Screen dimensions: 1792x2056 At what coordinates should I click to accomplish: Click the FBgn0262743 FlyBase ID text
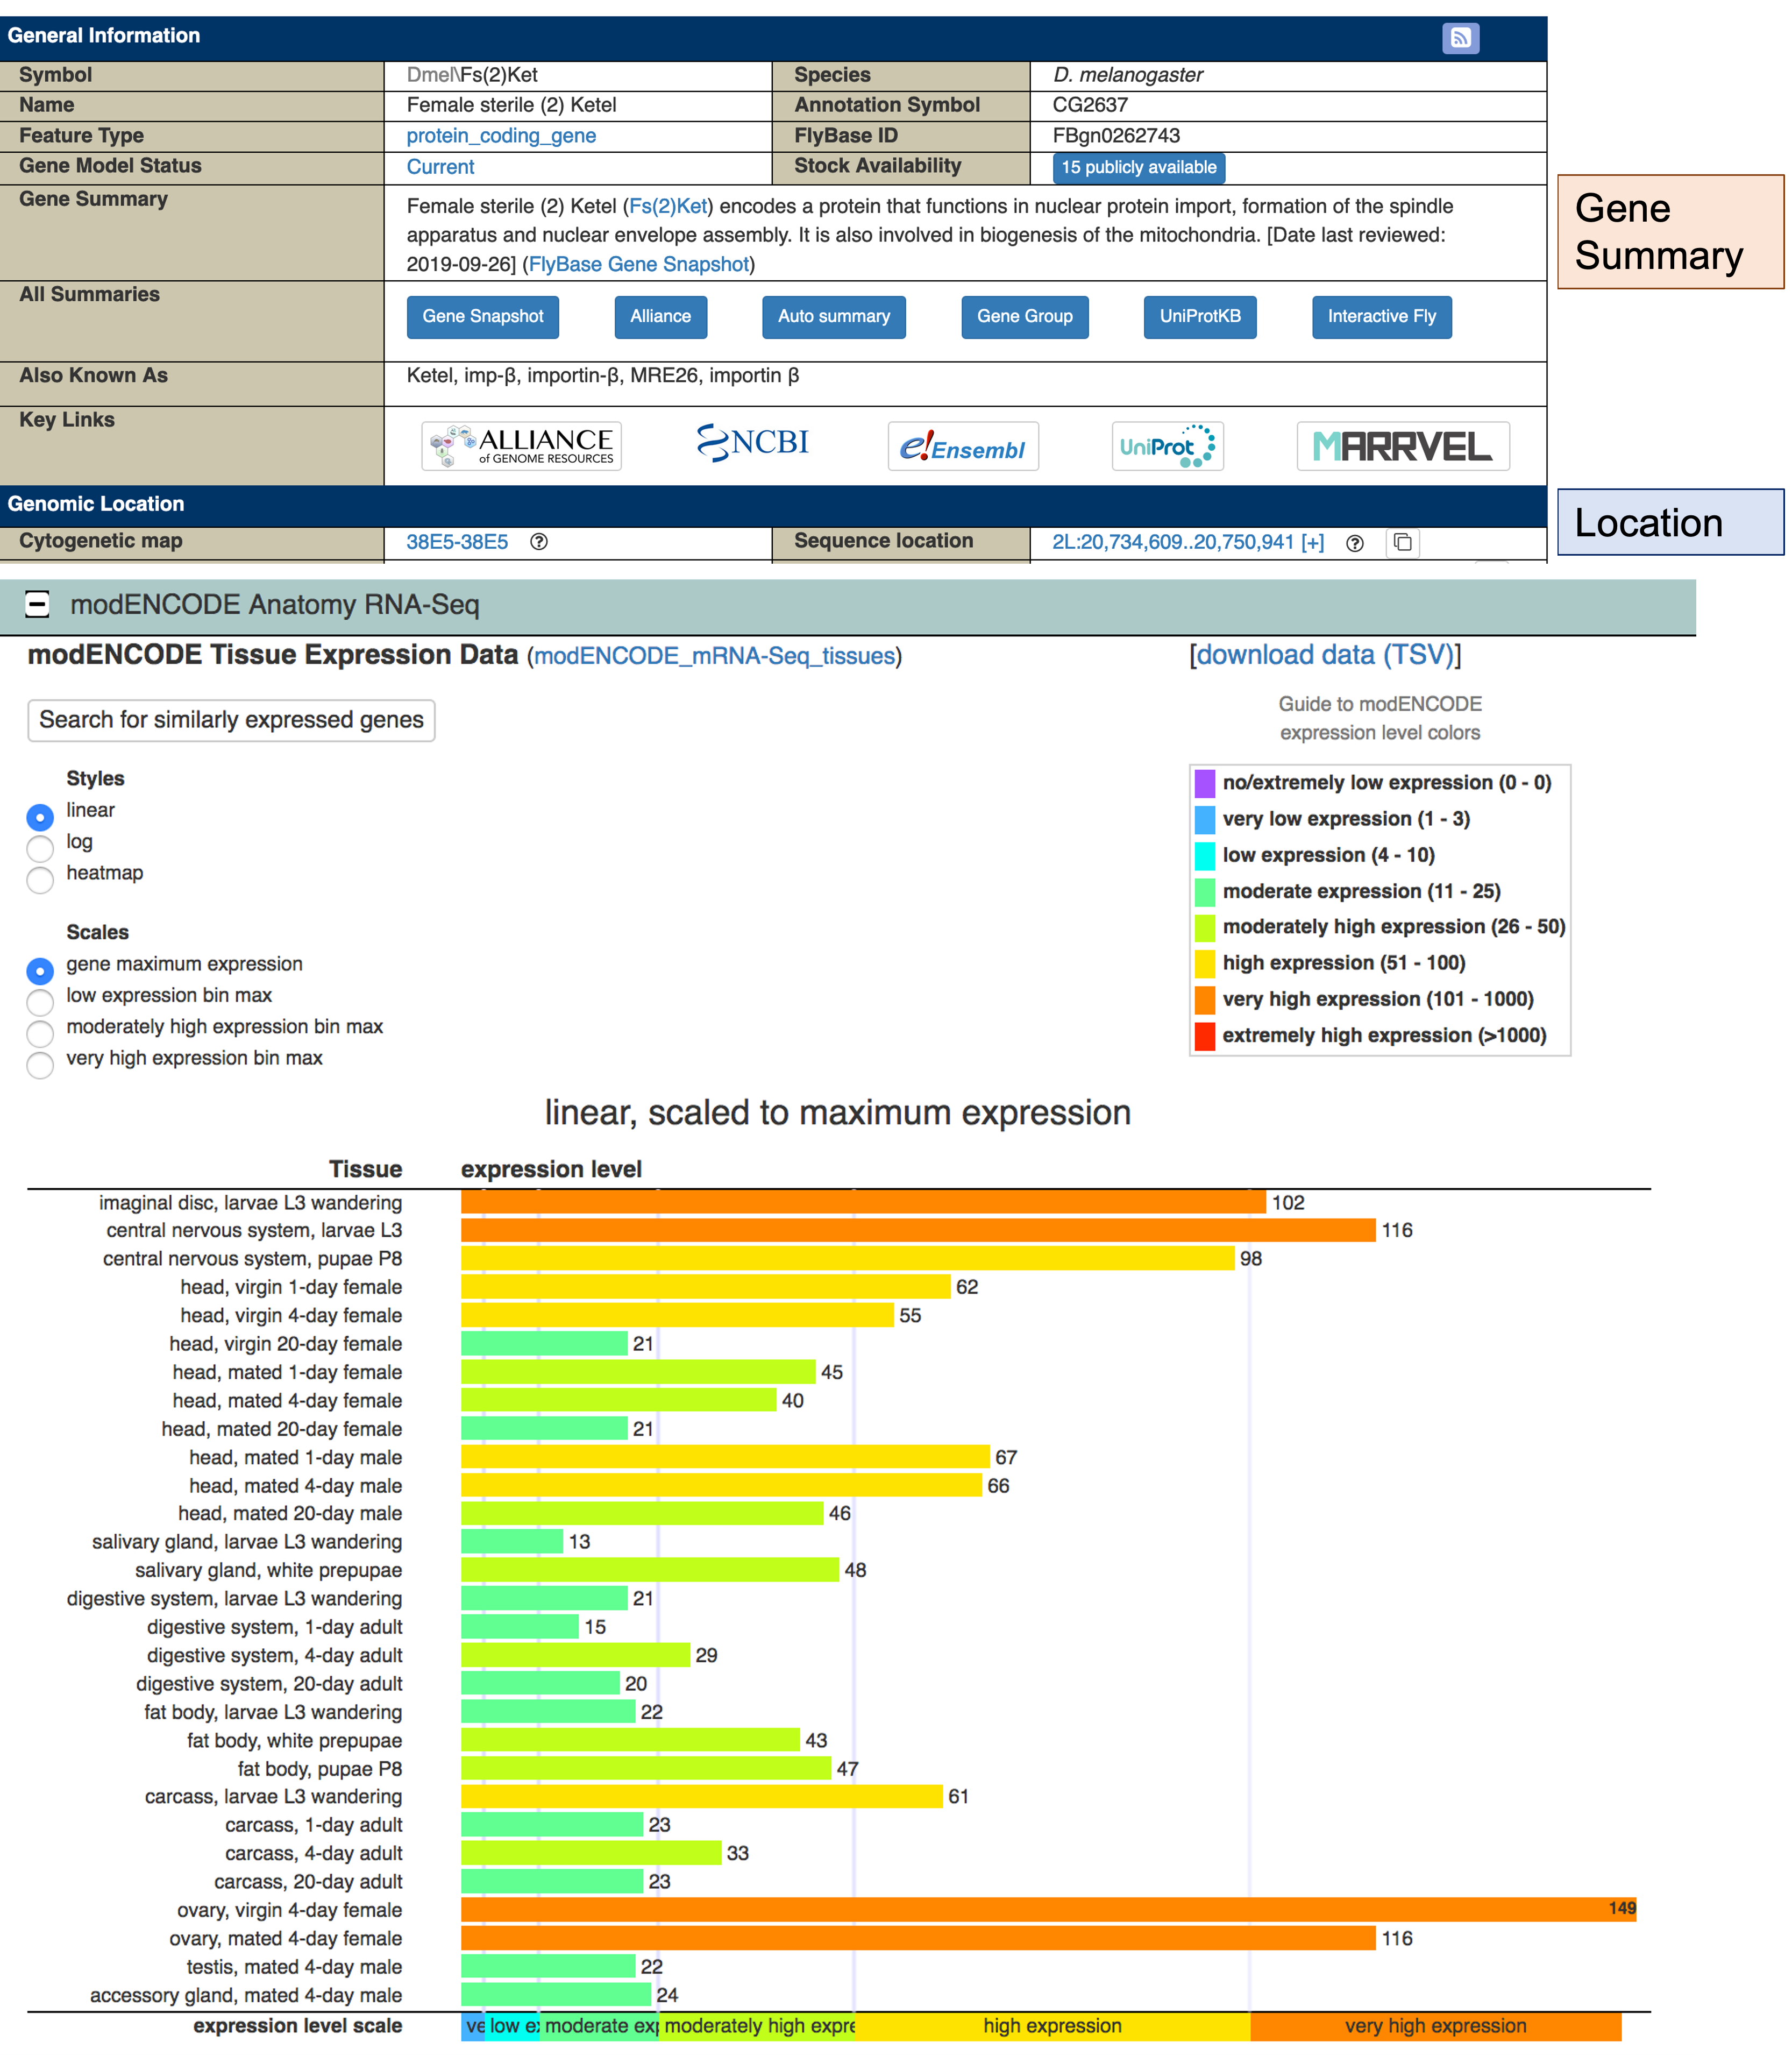(x=1116, y=136)
